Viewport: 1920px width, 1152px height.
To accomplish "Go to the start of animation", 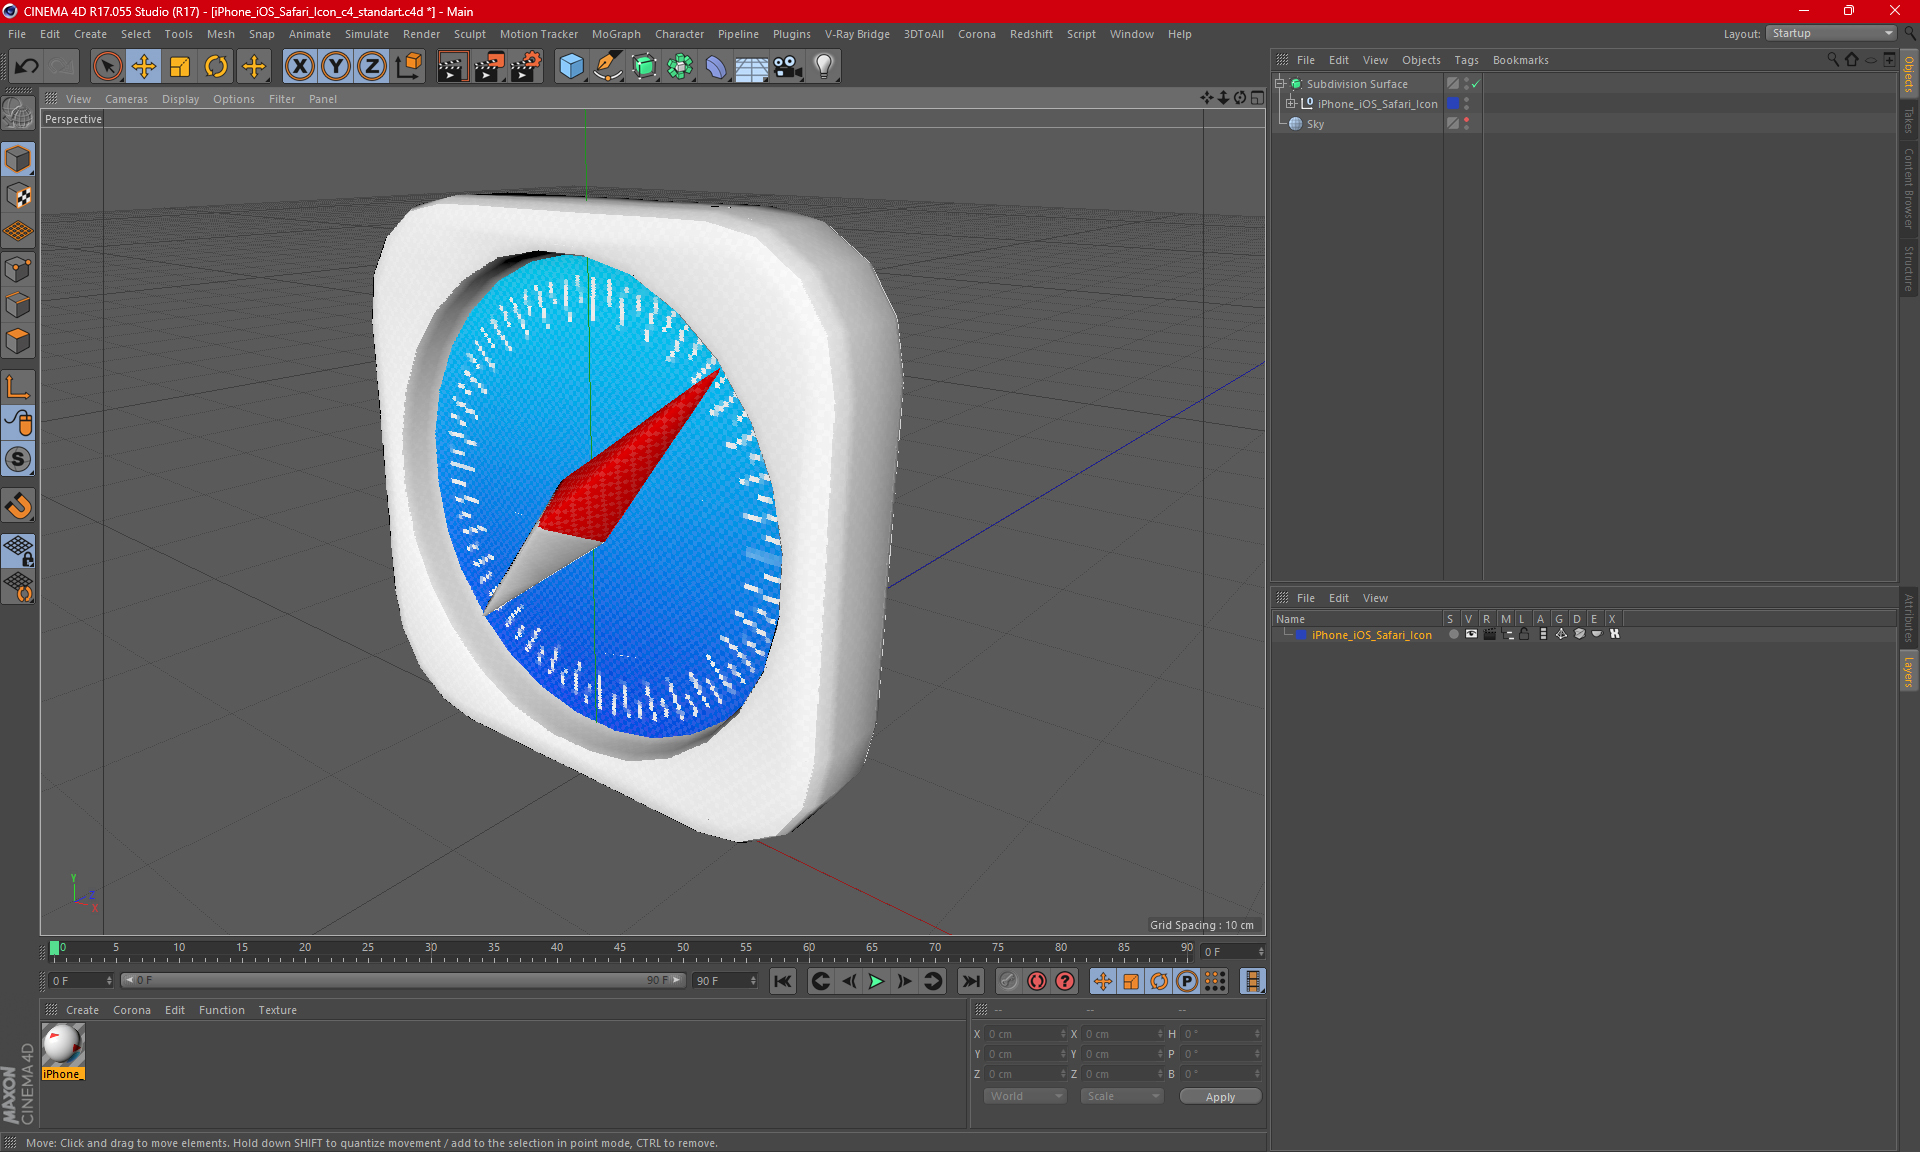I will coord(783,981).
